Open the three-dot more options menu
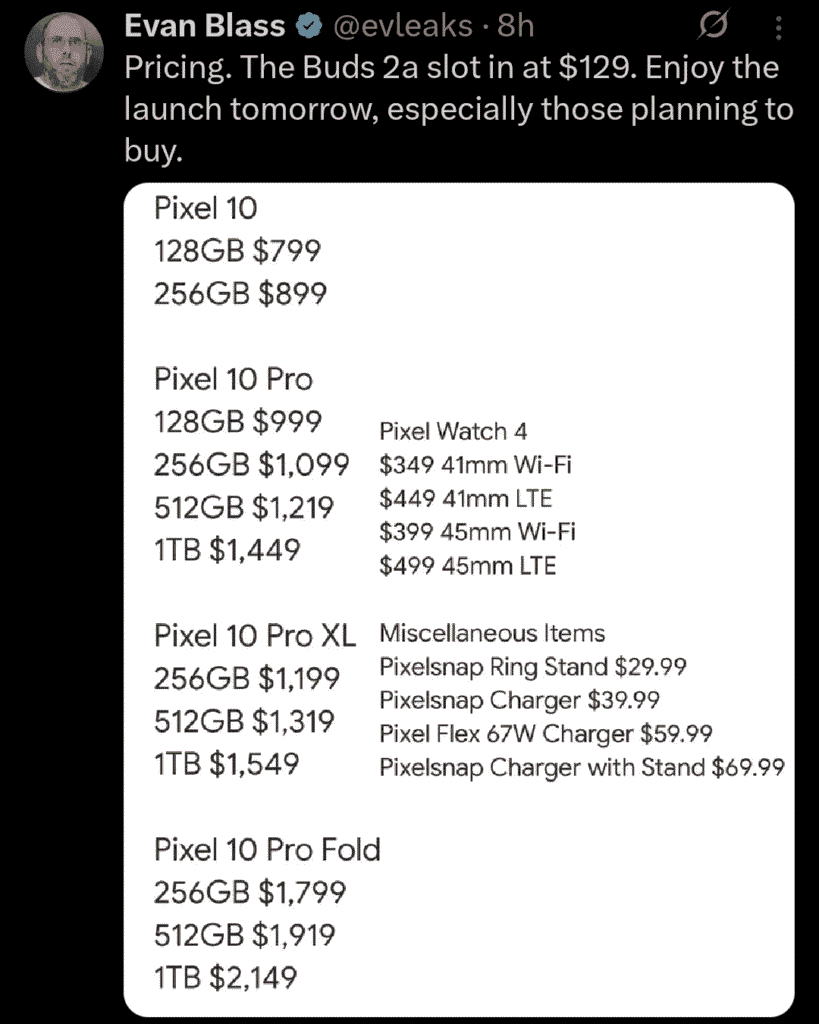 click(x=778, y=28)
